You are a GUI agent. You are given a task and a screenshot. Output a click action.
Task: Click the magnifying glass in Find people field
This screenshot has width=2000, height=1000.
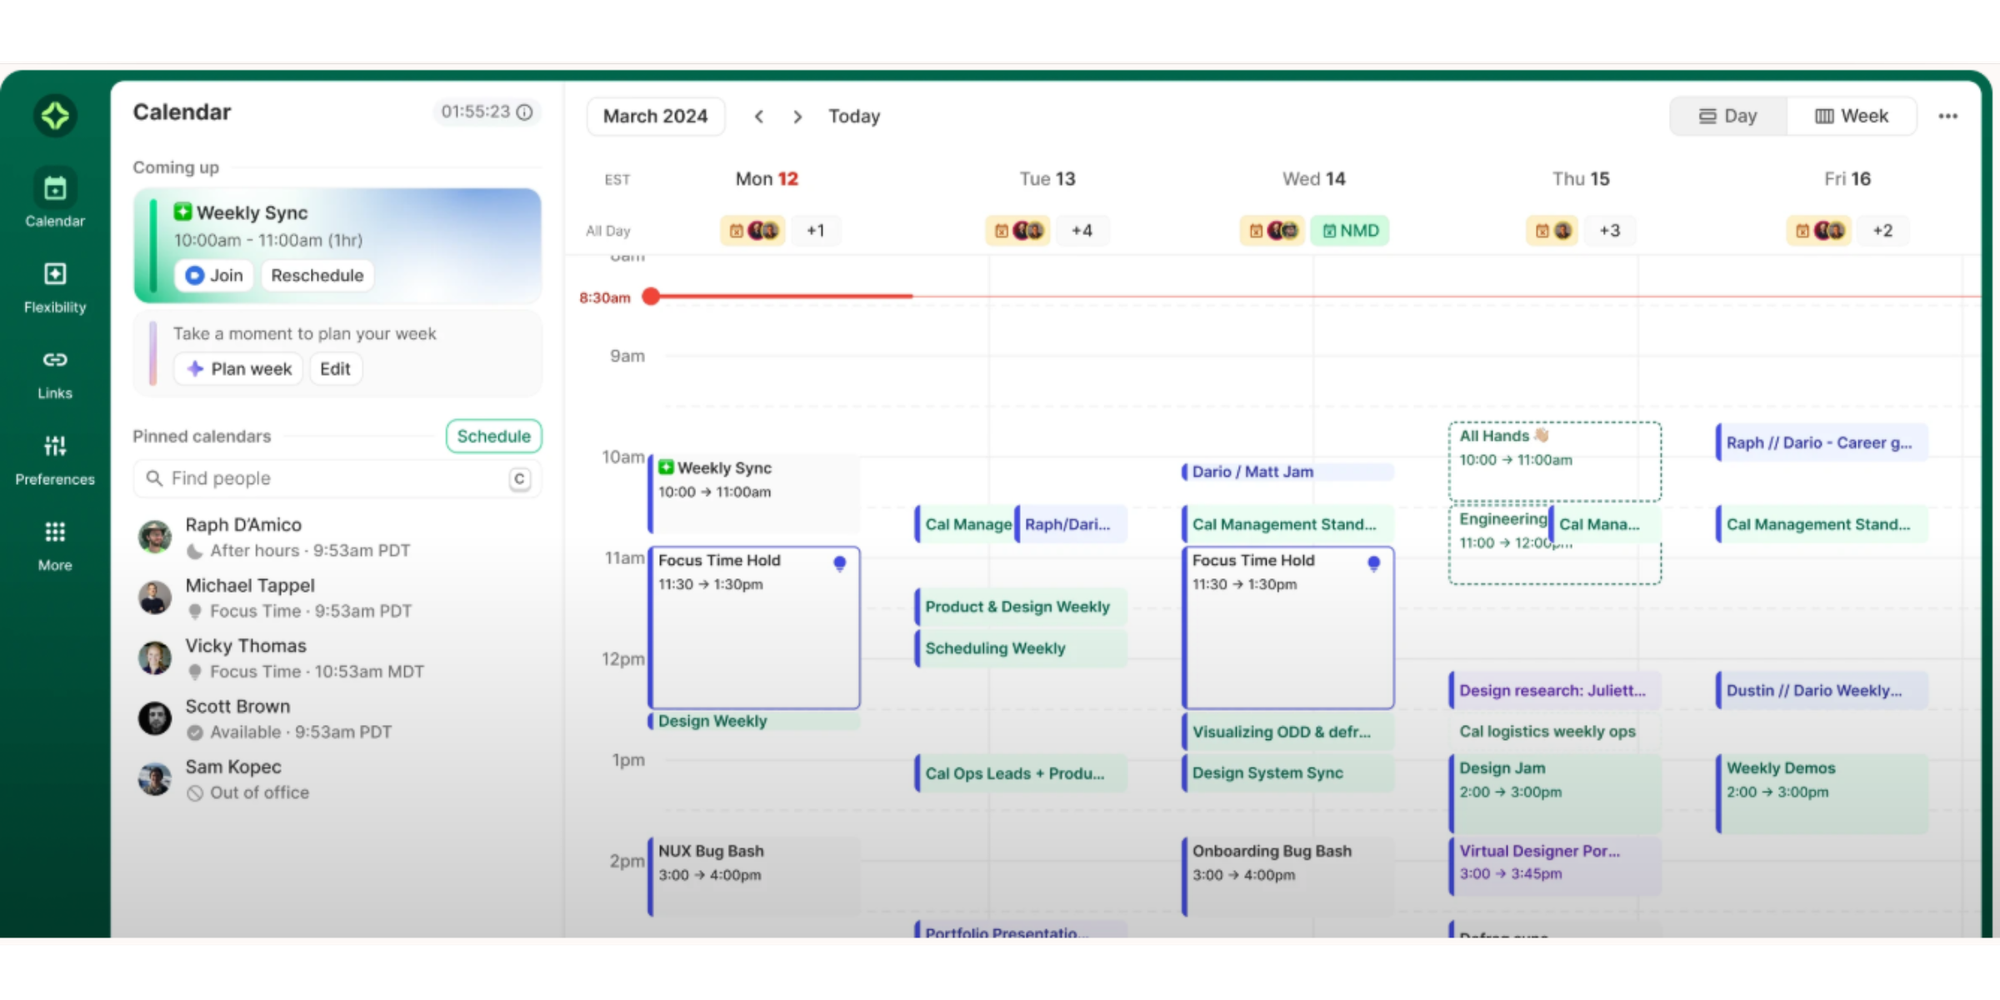(155, 478)
